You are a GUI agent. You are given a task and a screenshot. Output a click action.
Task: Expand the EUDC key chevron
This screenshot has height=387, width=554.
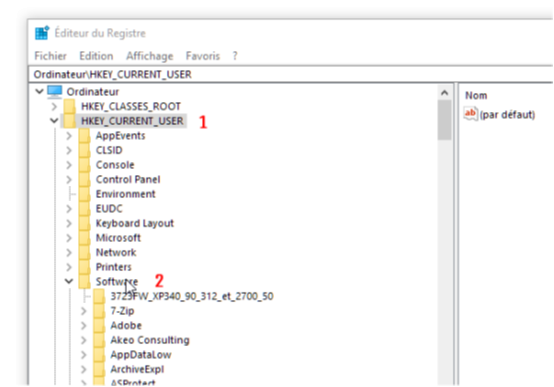pos(69,209)
